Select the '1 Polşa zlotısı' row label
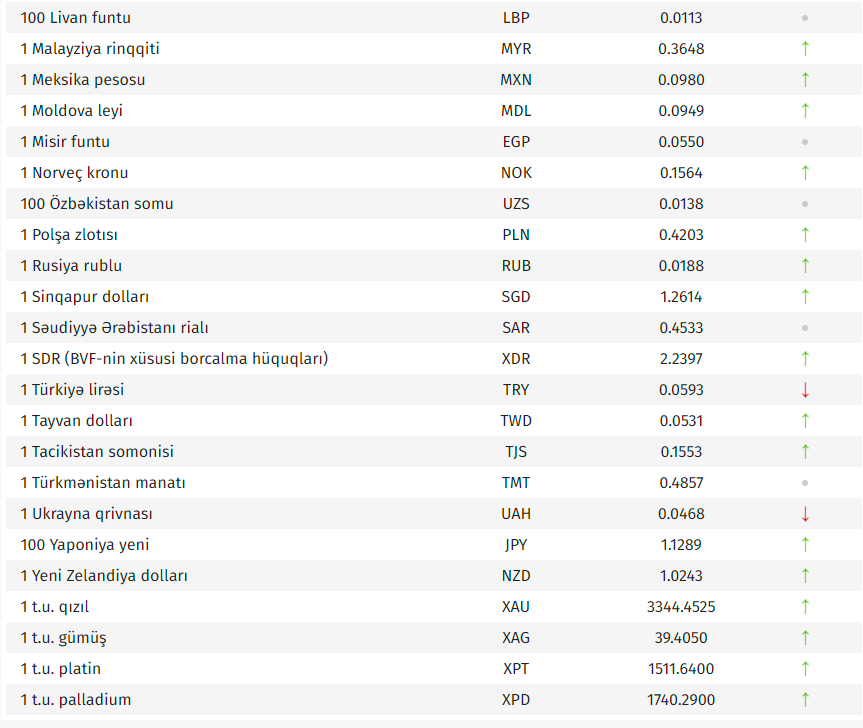863x728 pixels. click(x=69, y=235)
